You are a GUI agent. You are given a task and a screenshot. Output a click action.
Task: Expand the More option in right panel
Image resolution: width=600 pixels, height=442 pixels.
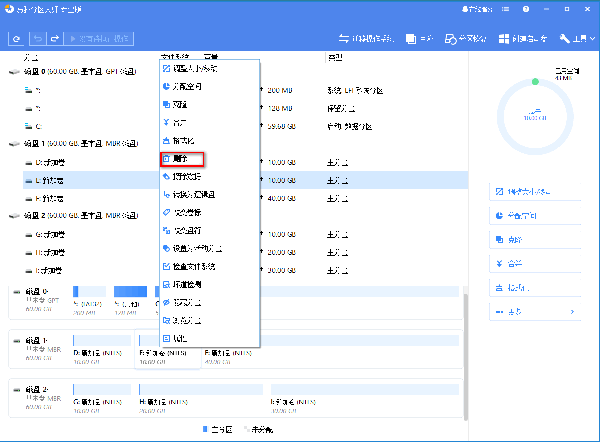[536, 313]
